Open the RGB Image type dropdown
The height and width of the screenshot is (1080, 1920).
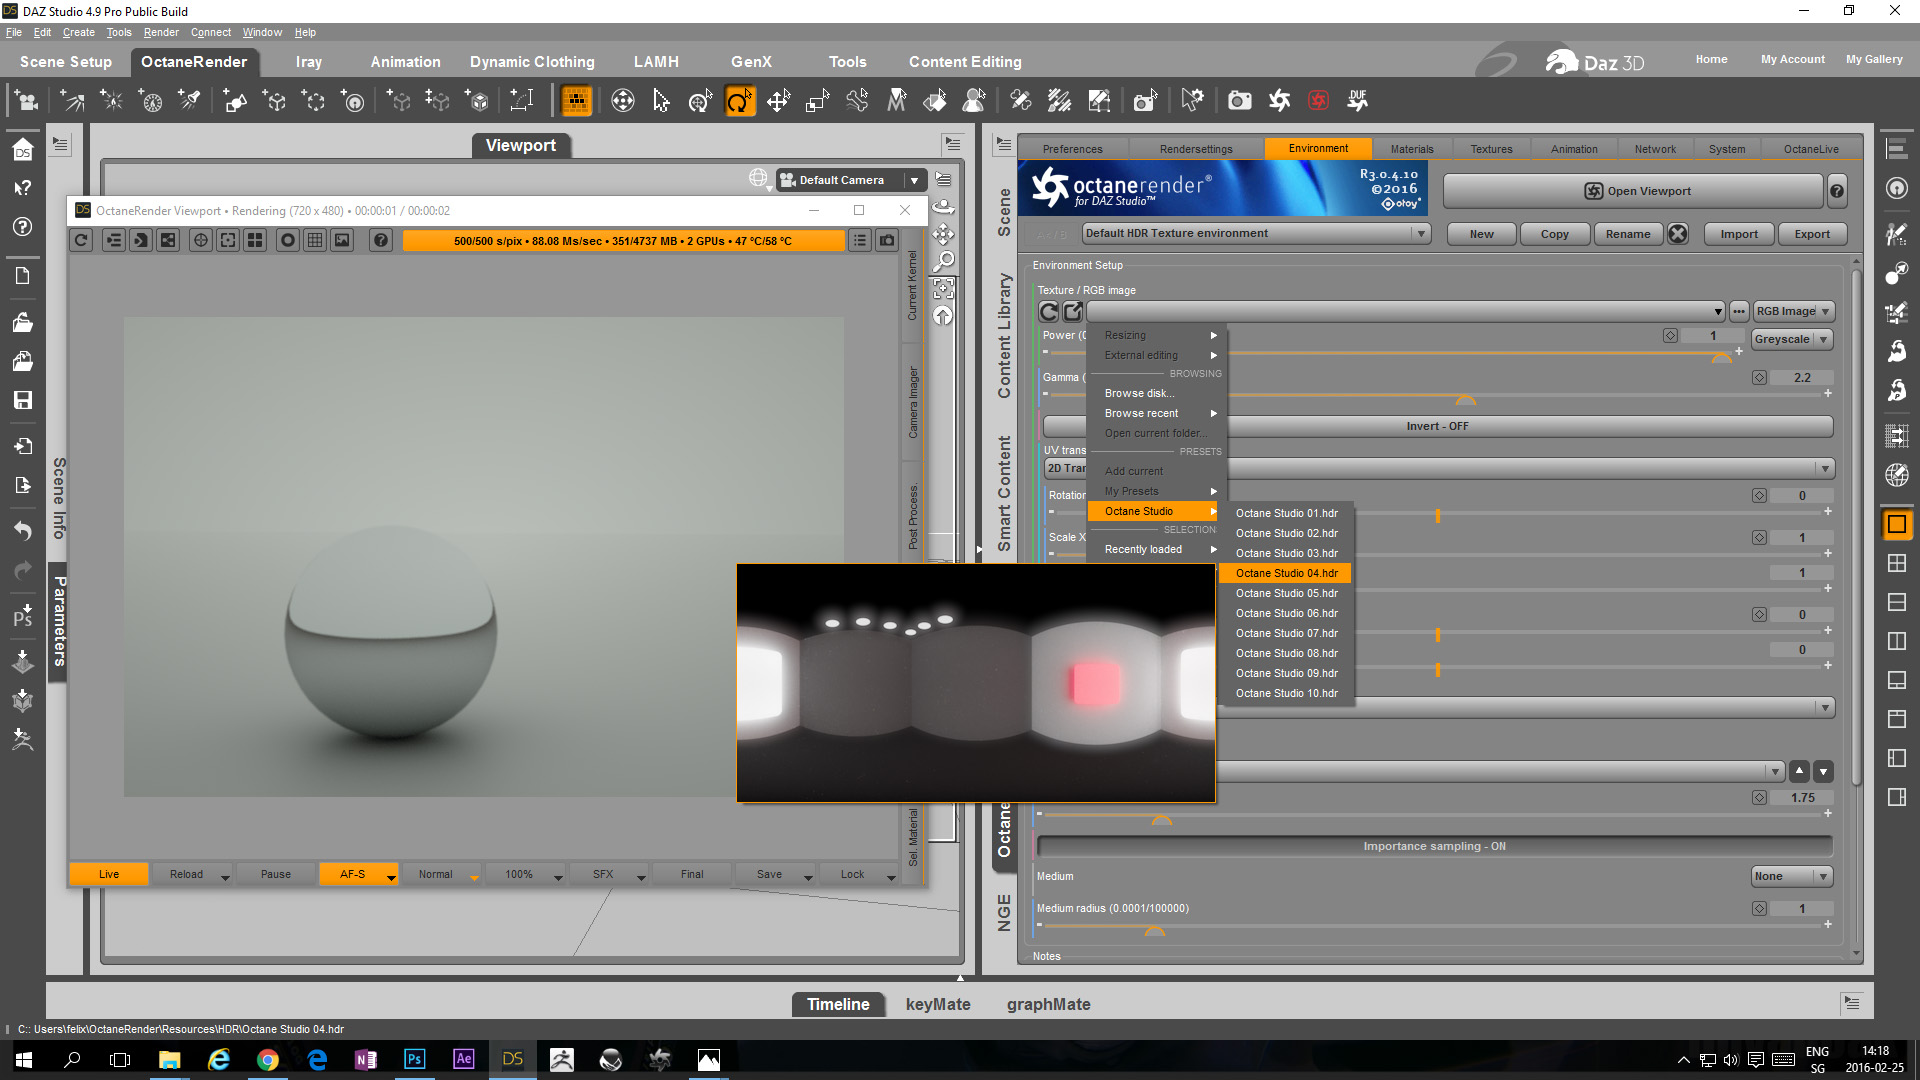(1794, 311)
